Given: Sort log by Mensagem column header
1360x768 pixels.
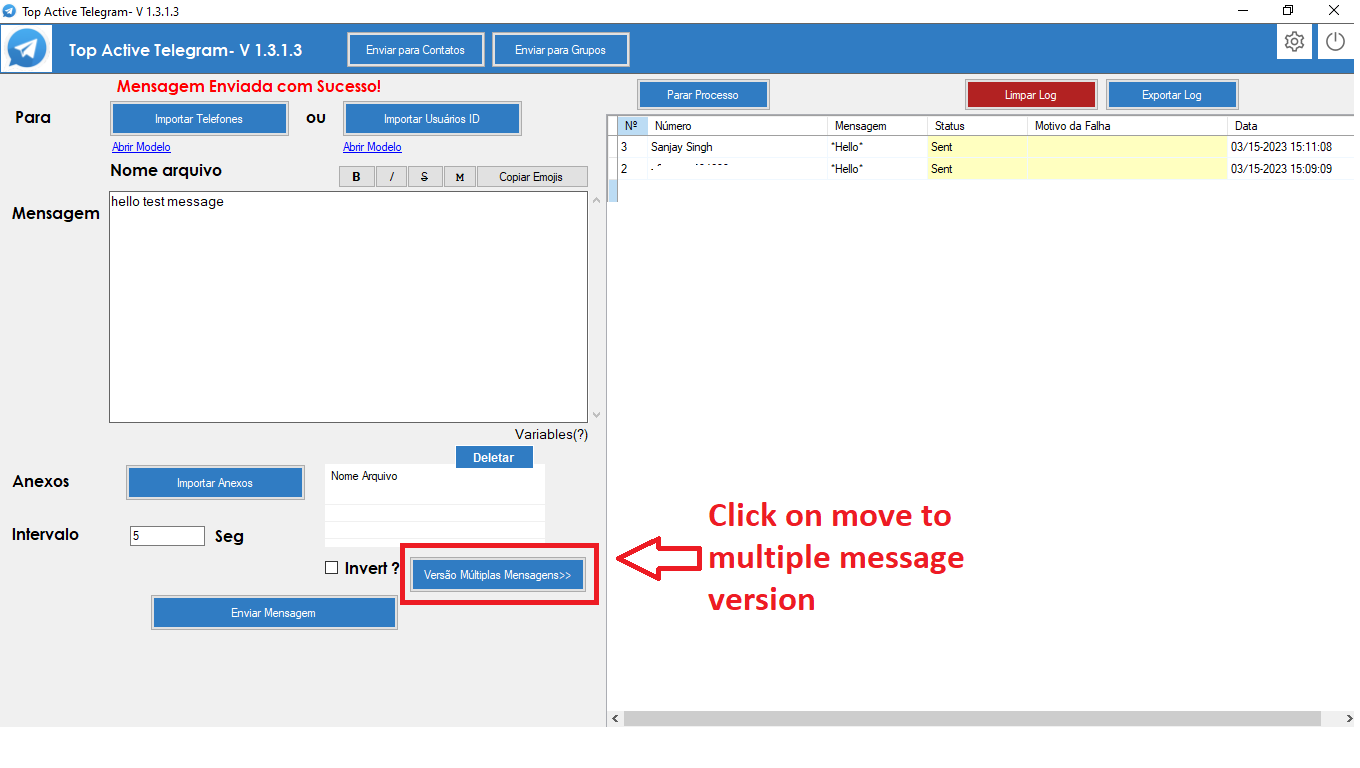Looking at the screenshot, I should (878, 126).
